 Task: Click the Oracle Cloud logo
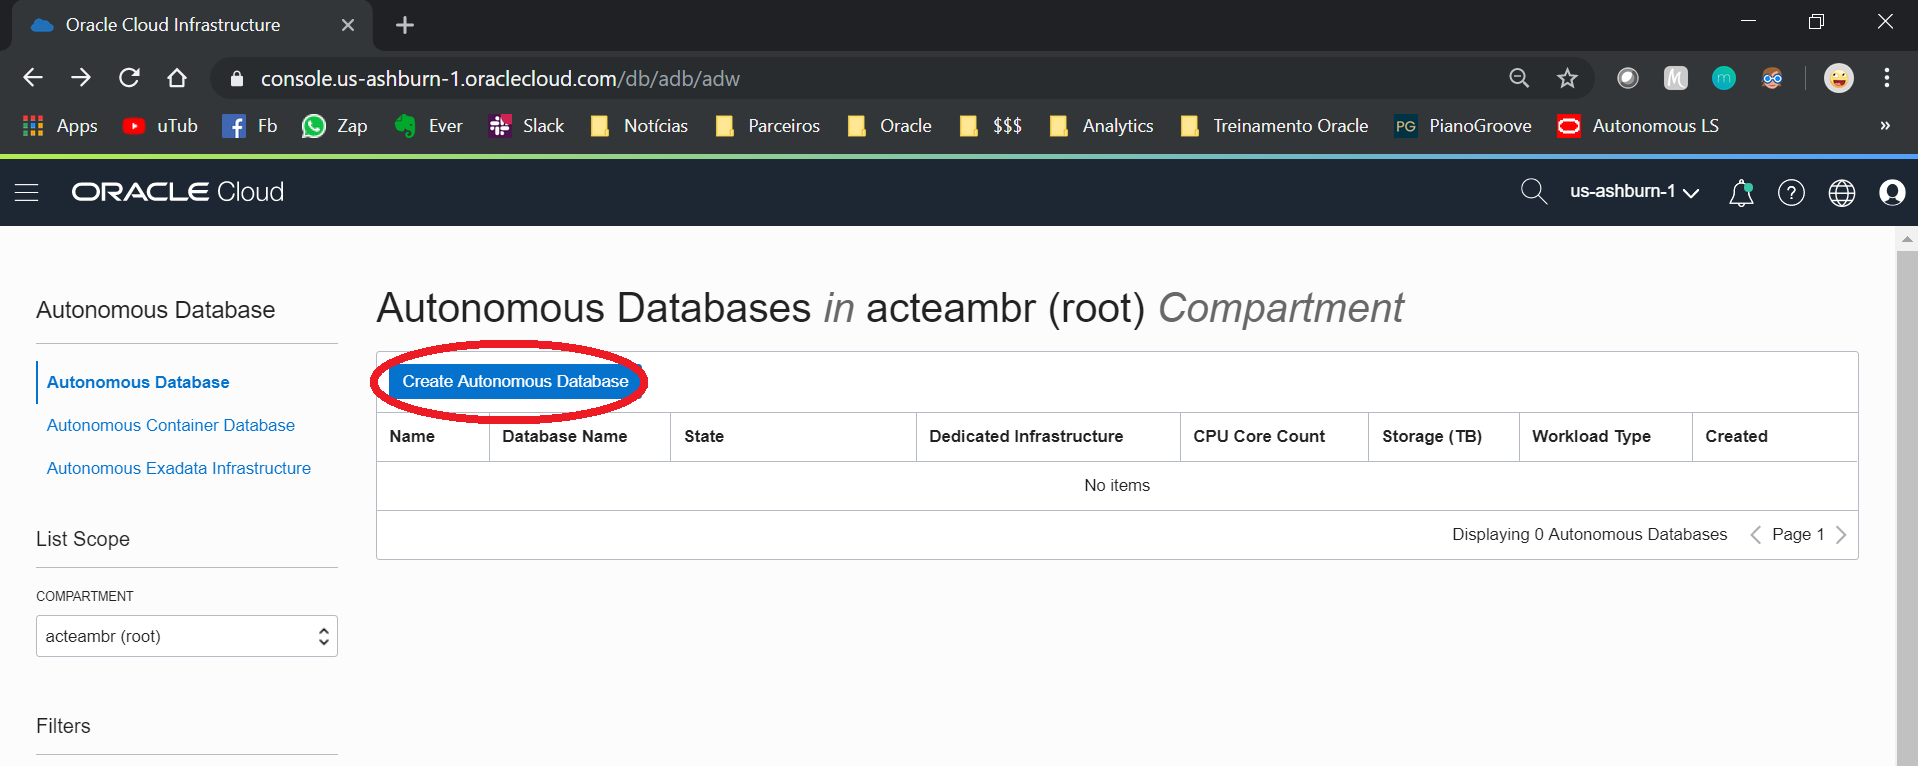pos(178,192)
